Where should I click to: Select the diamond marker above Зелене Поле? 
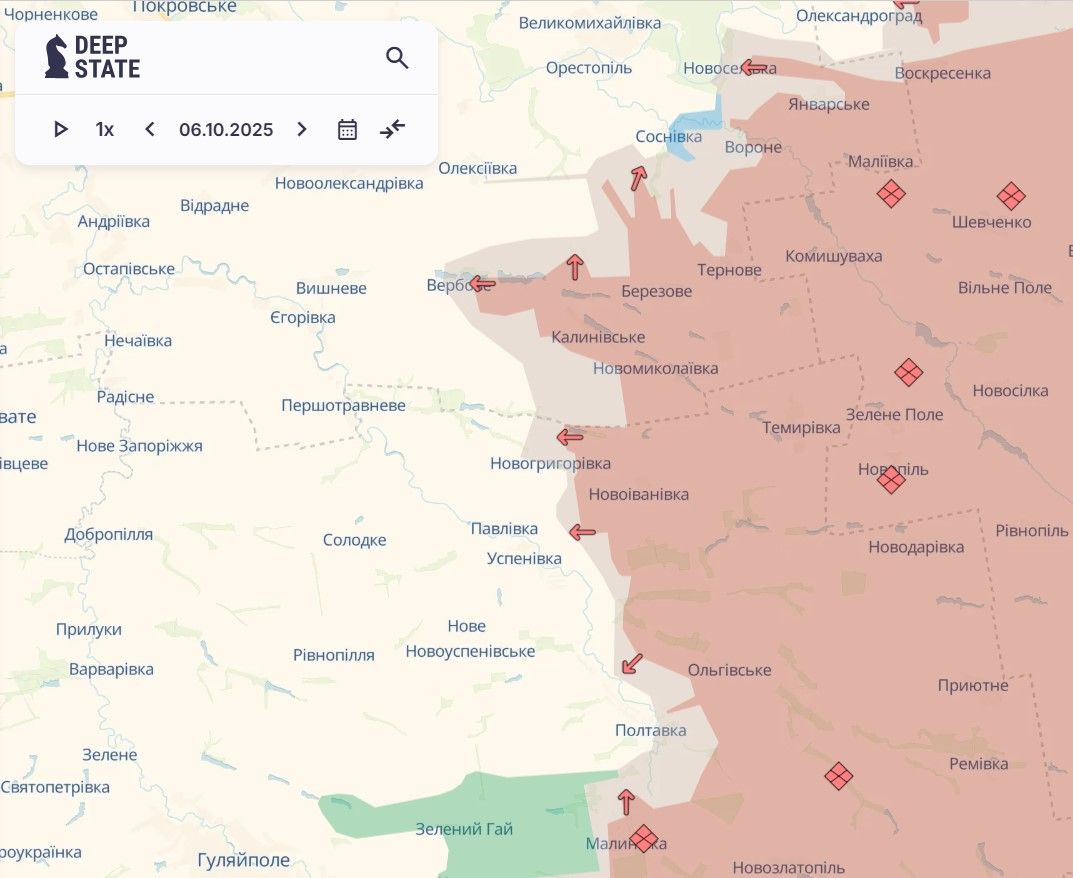908,373
